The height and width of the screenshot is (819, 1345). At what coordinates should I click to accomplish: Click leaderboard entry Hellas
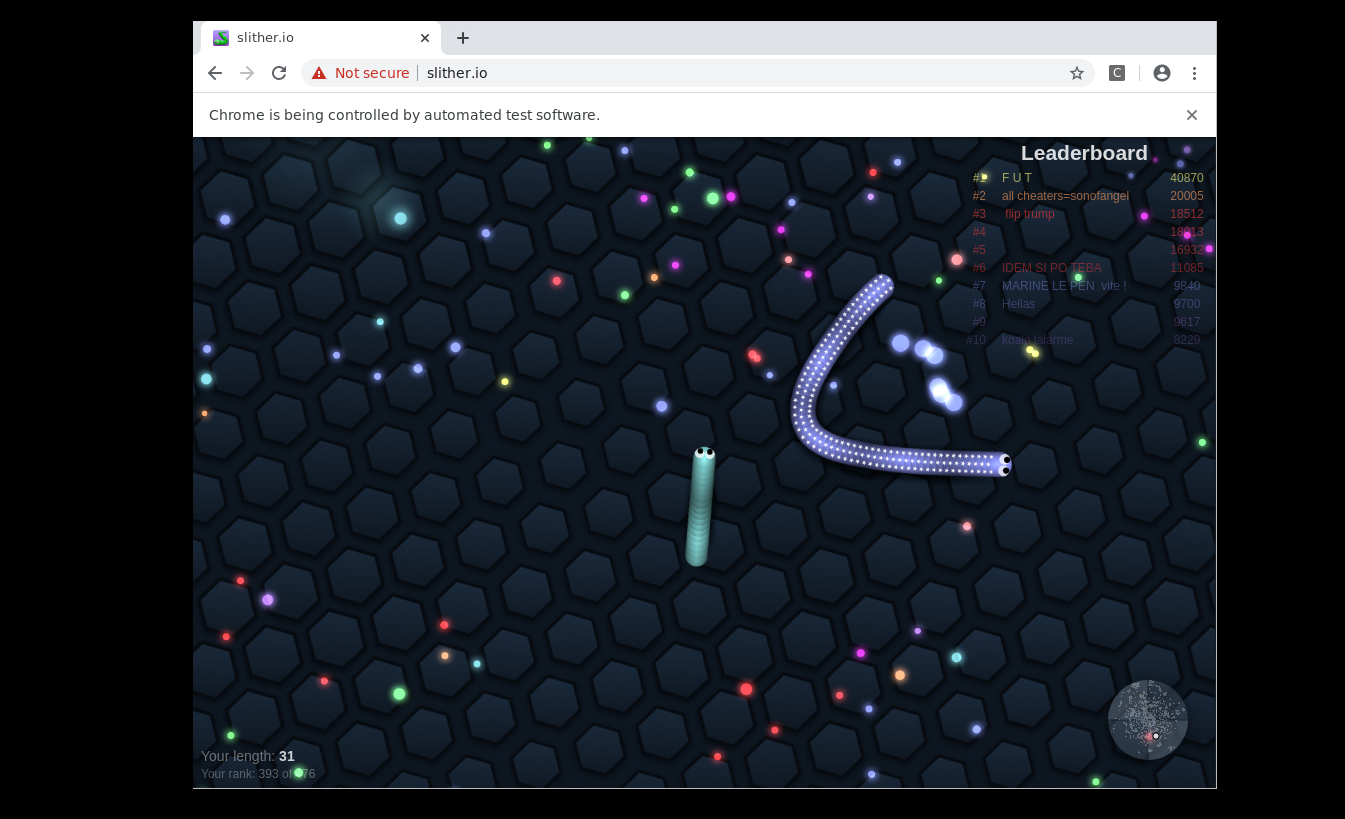[1019, 304]
